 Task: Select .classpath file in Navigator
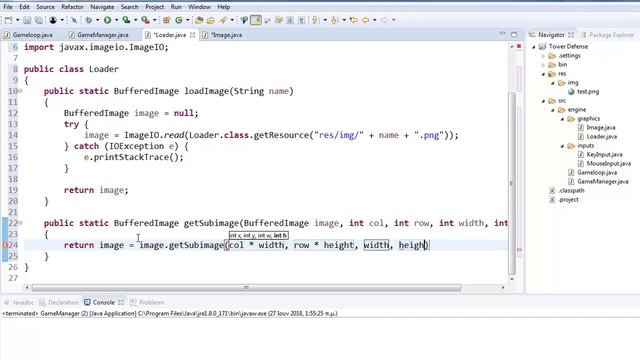tap(567, 191)
